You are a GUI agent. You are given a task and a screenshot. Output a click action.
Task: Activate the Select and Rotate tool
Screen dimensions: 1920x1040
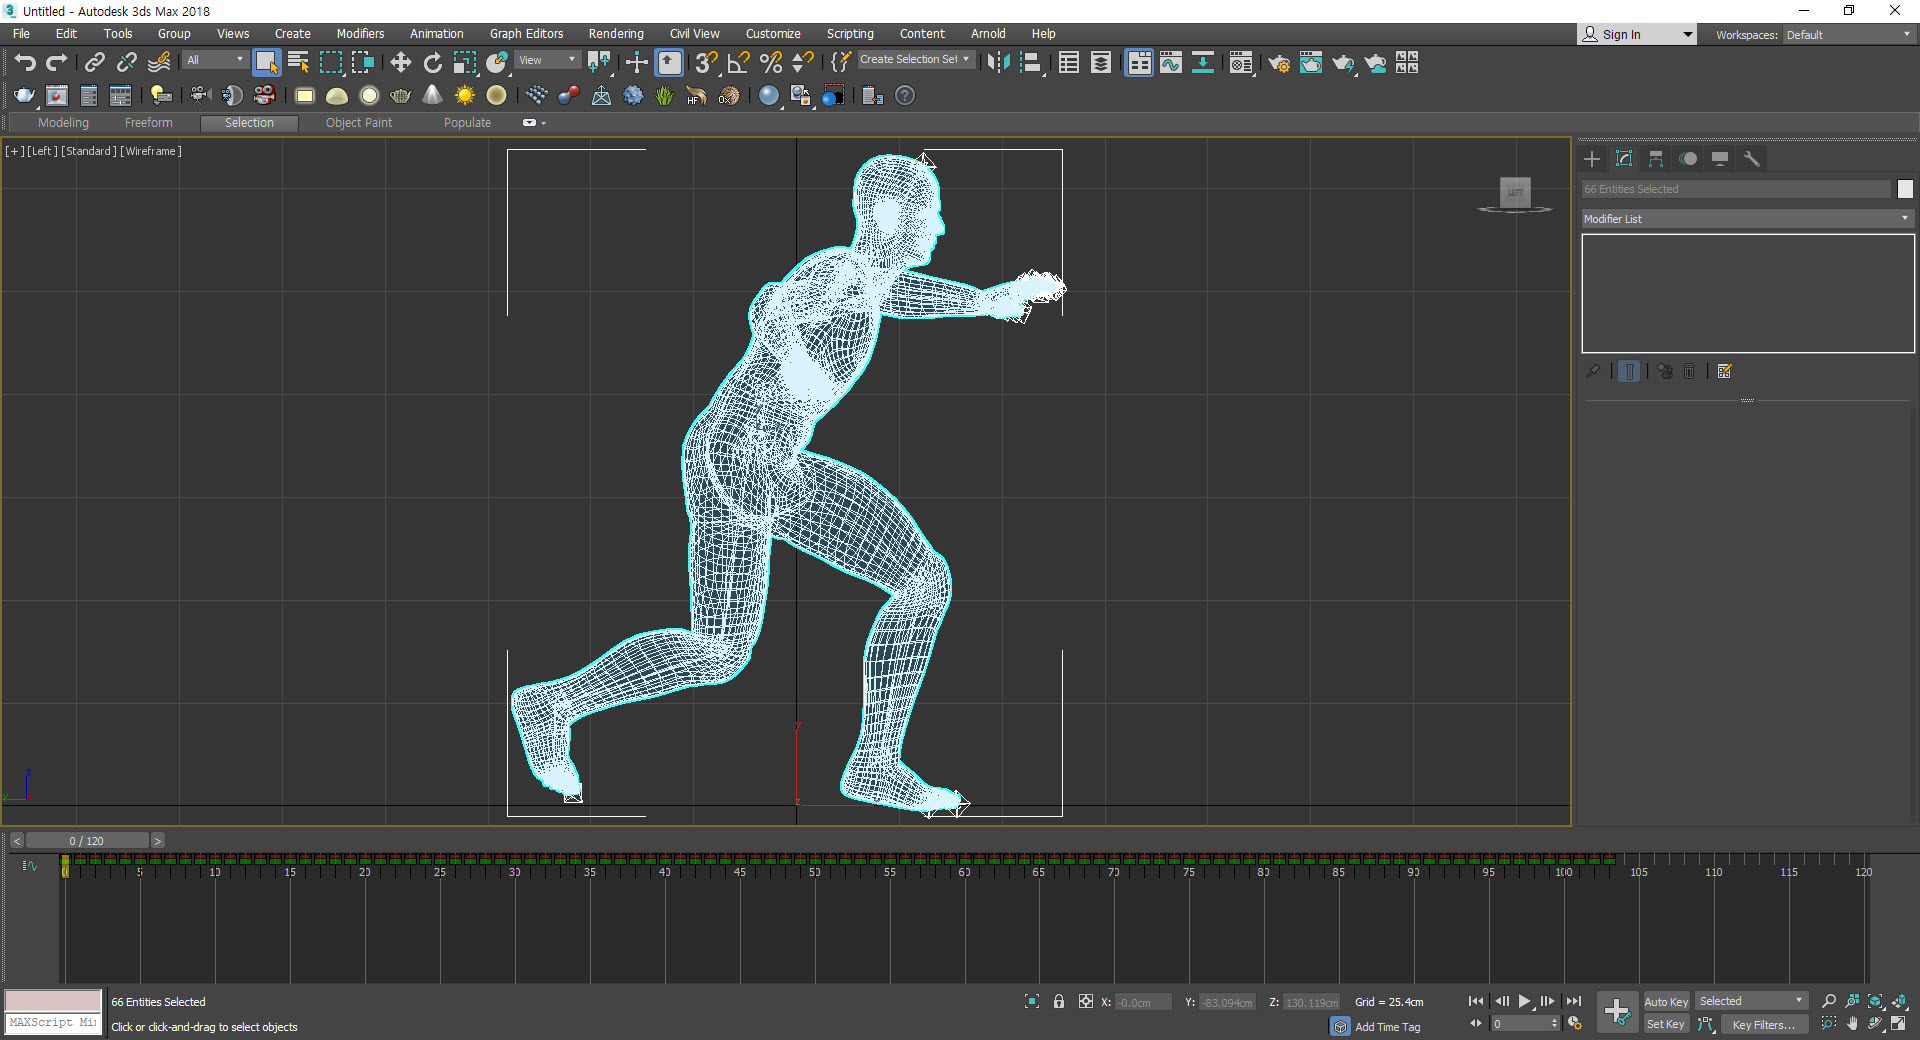(432, 63)
